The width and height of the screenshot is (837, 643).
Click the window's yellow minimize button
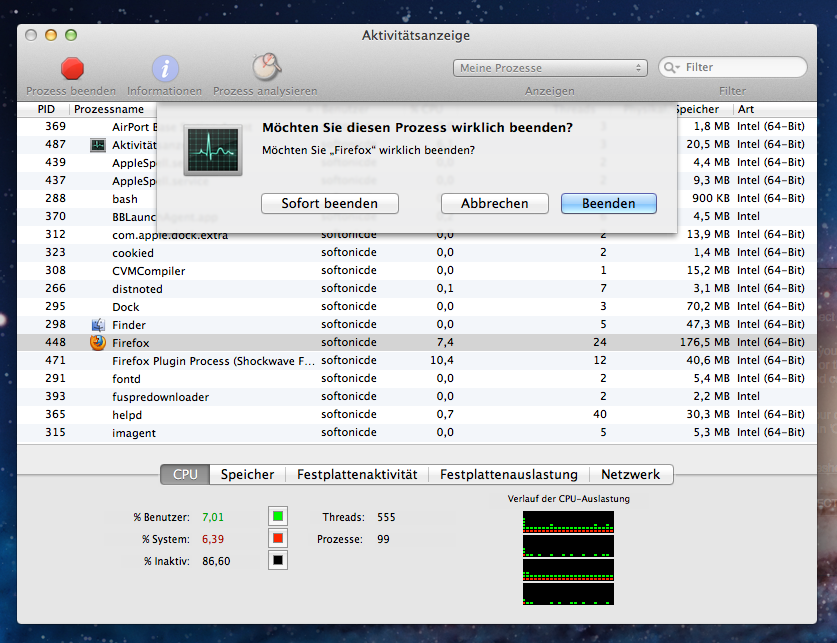click(x=51, y=35)
